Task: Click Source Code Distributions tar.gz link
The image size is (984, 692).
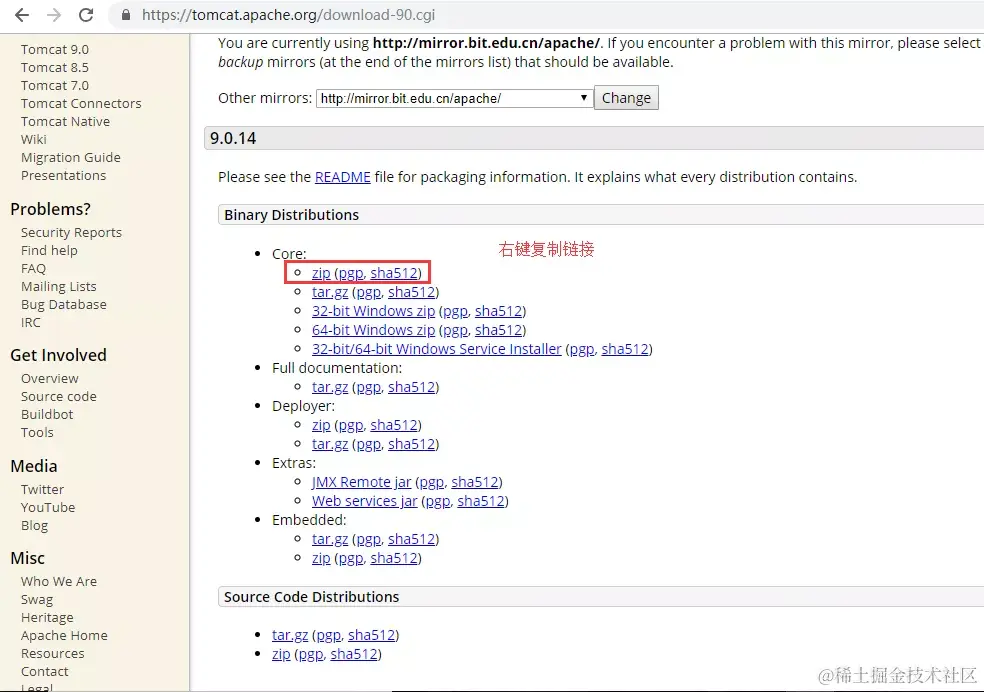Action: point(290,635)
